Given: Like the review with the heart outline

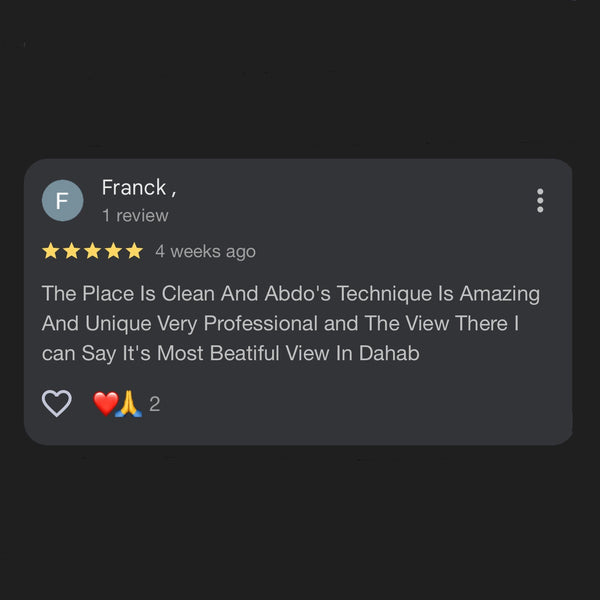Looking at the screenshot, I should pos(57,404).
